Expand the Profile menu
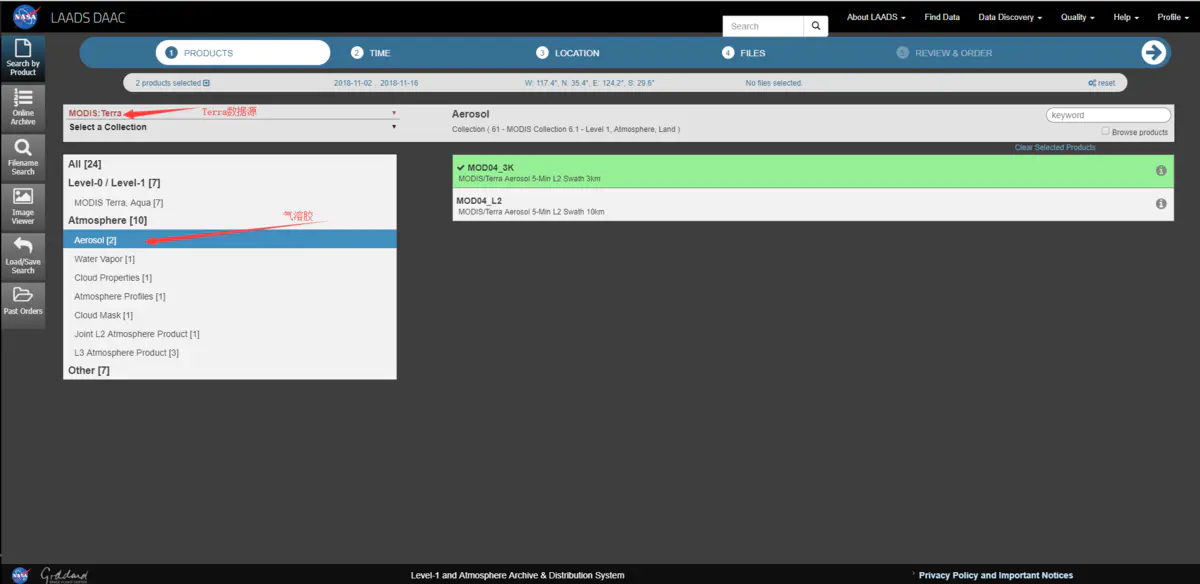Screen dimensions: 1200x584 tap(1173, 17)
